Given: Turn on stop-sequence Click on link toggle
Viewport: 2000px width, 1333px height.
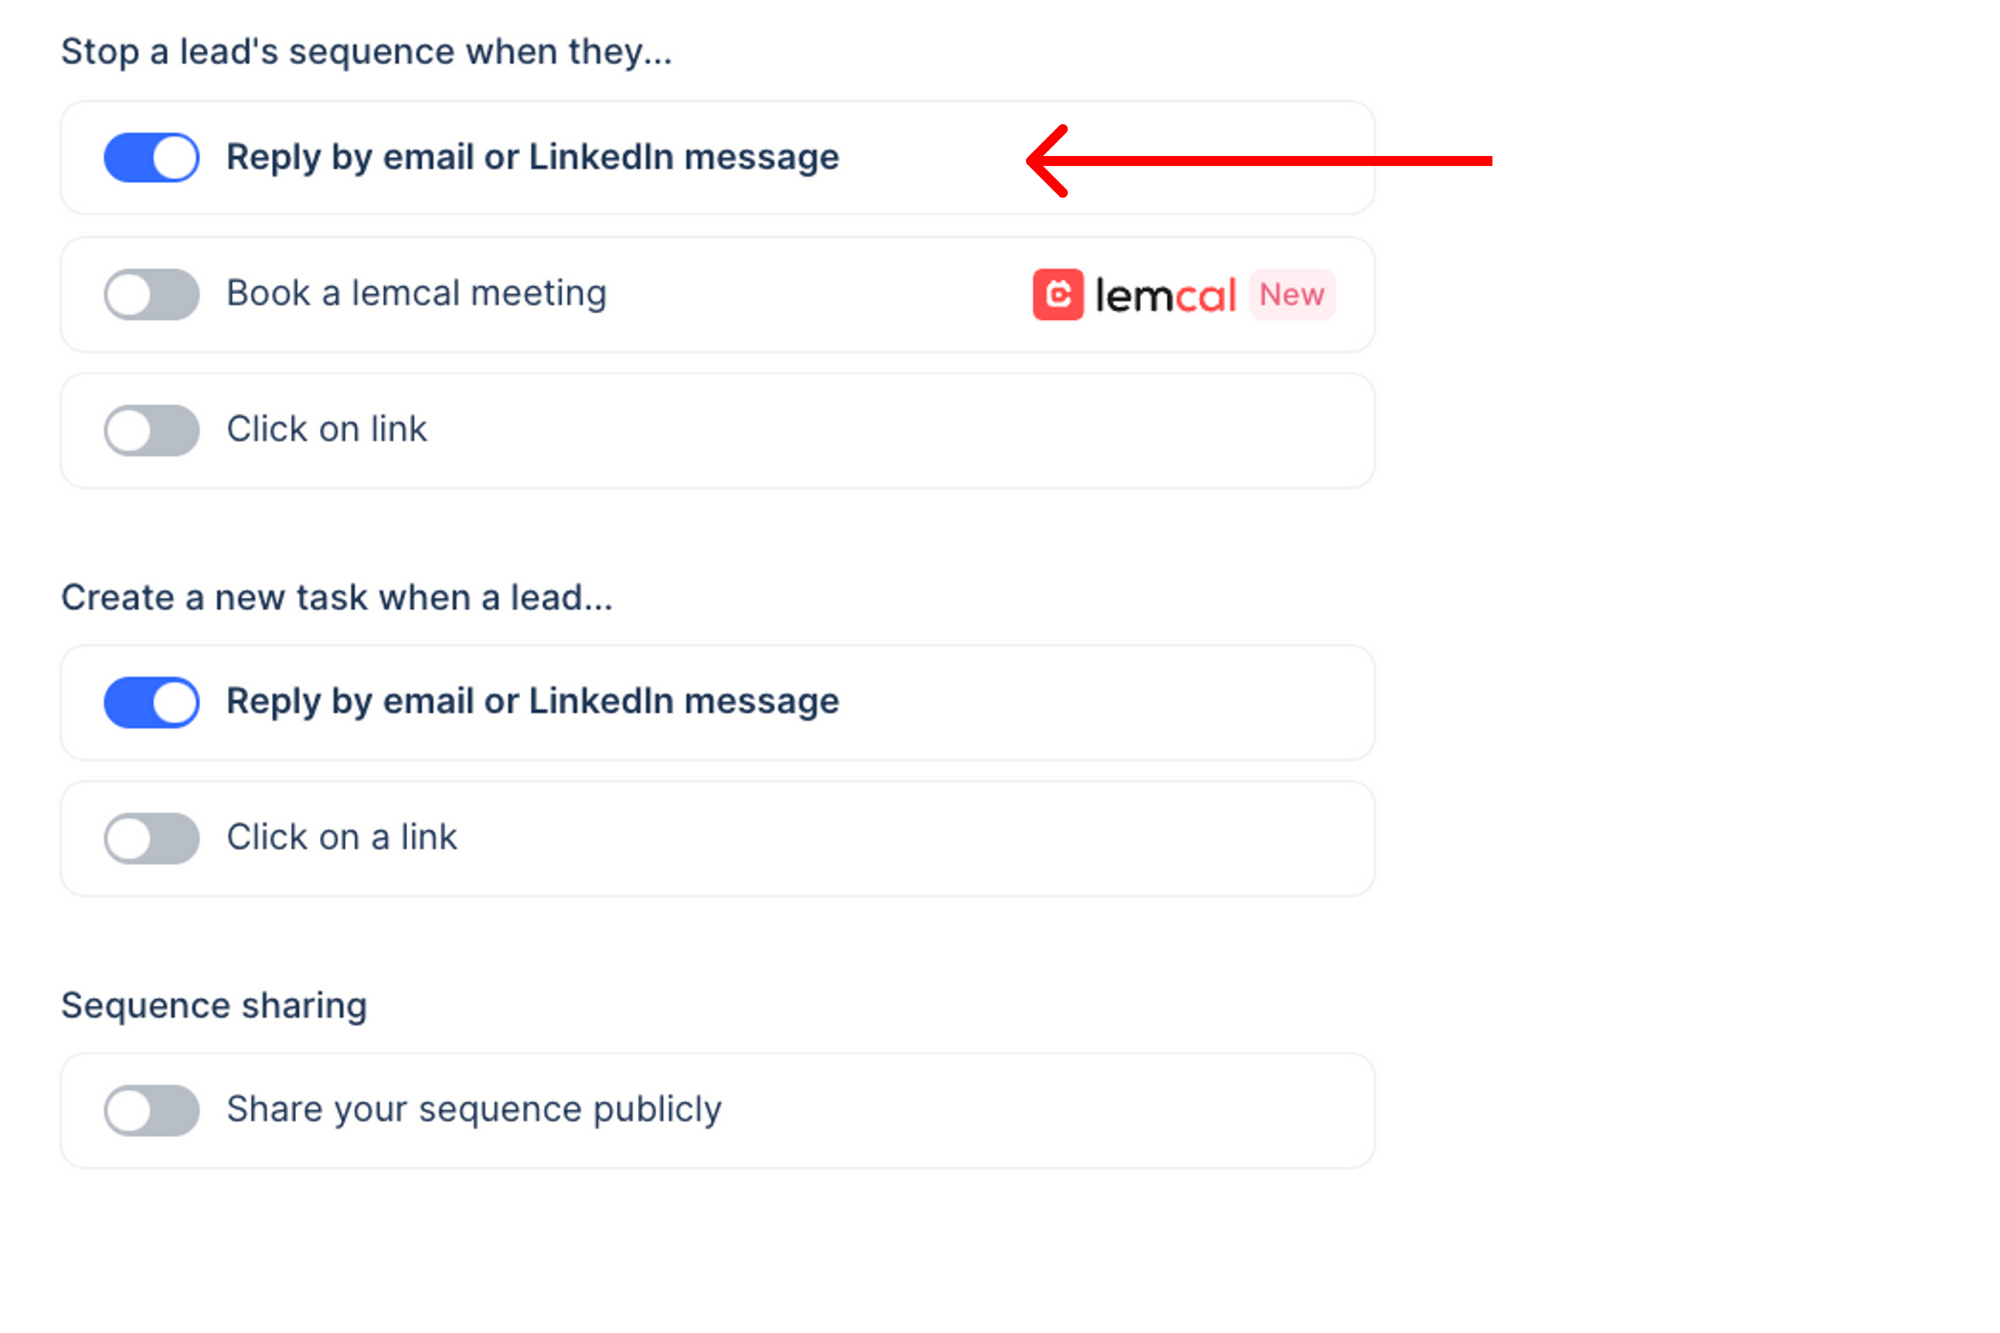Looking at the screenshot, I should click(x=152, y=431).
